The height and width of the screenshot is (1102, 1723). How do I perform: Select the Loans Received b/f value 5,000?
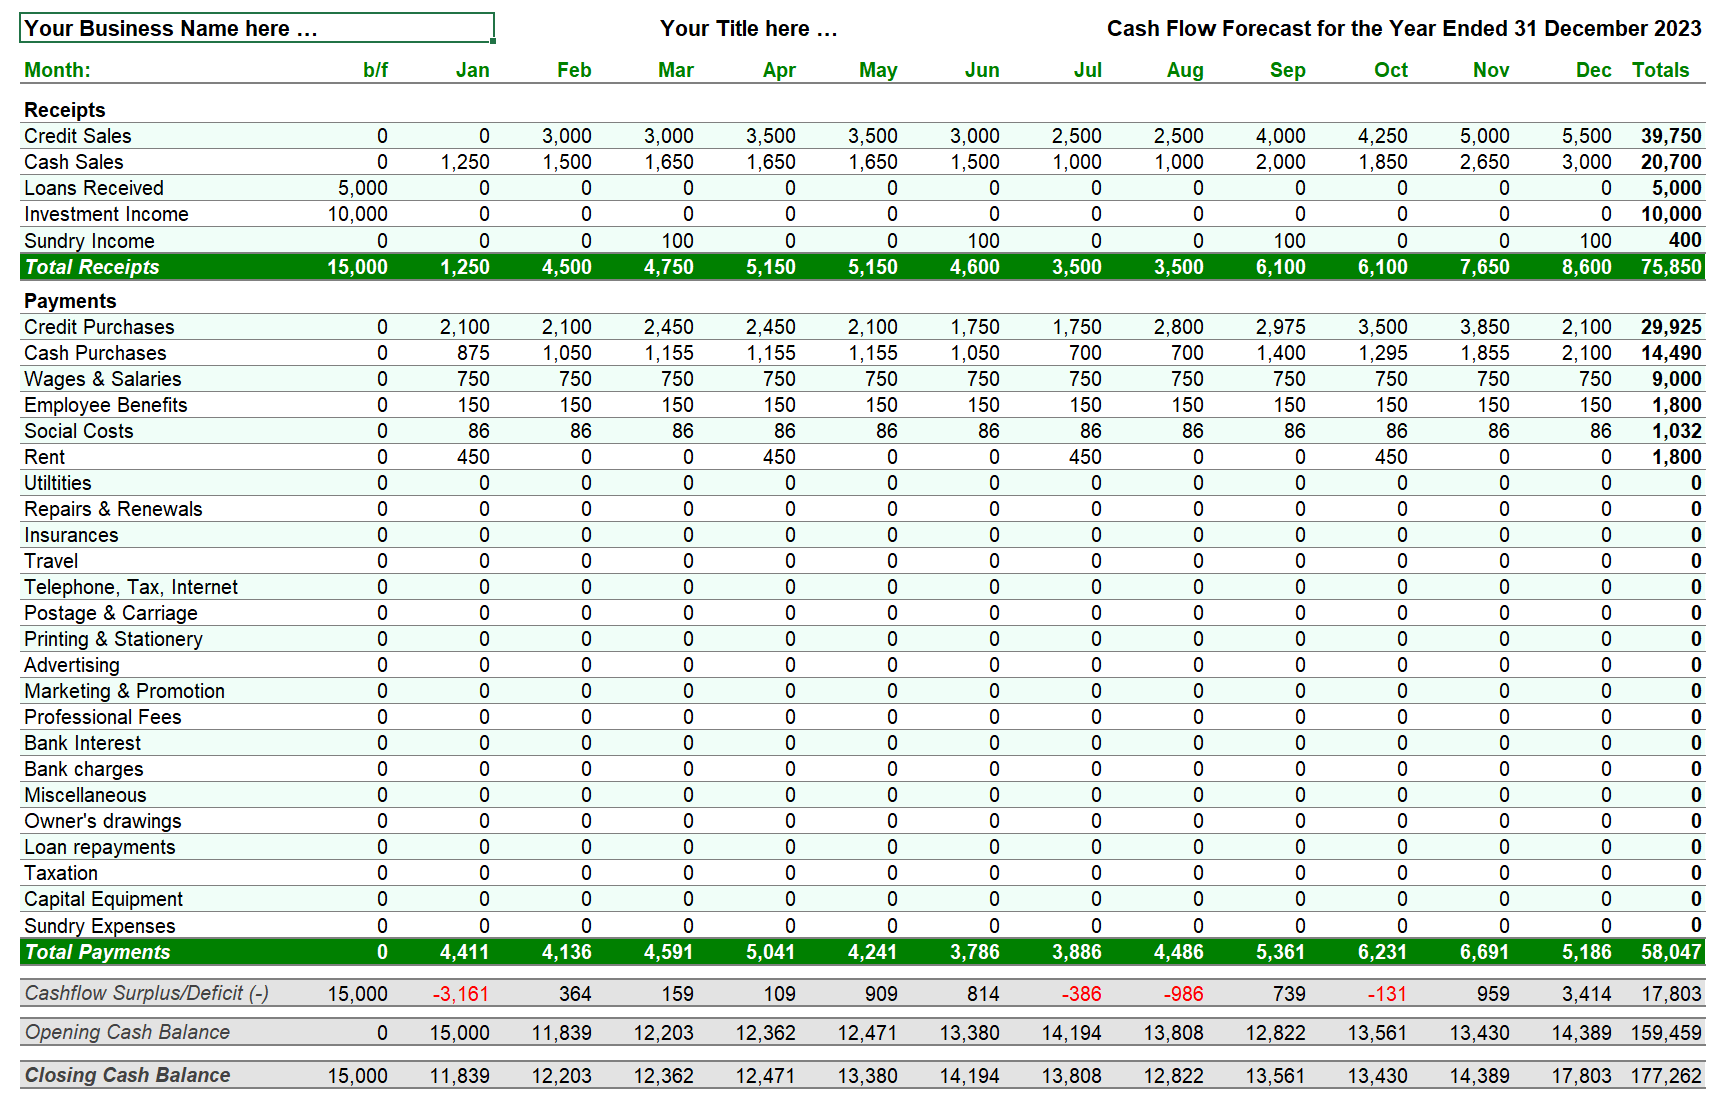[x=362, y=188]
